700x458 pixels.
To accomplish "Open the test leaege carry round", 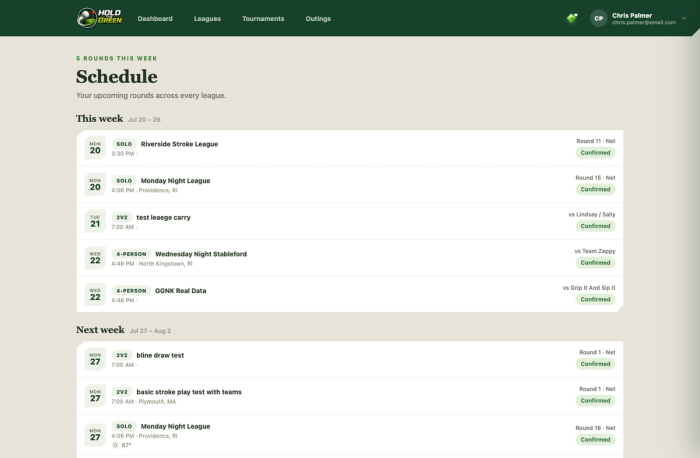I will 350,221.
